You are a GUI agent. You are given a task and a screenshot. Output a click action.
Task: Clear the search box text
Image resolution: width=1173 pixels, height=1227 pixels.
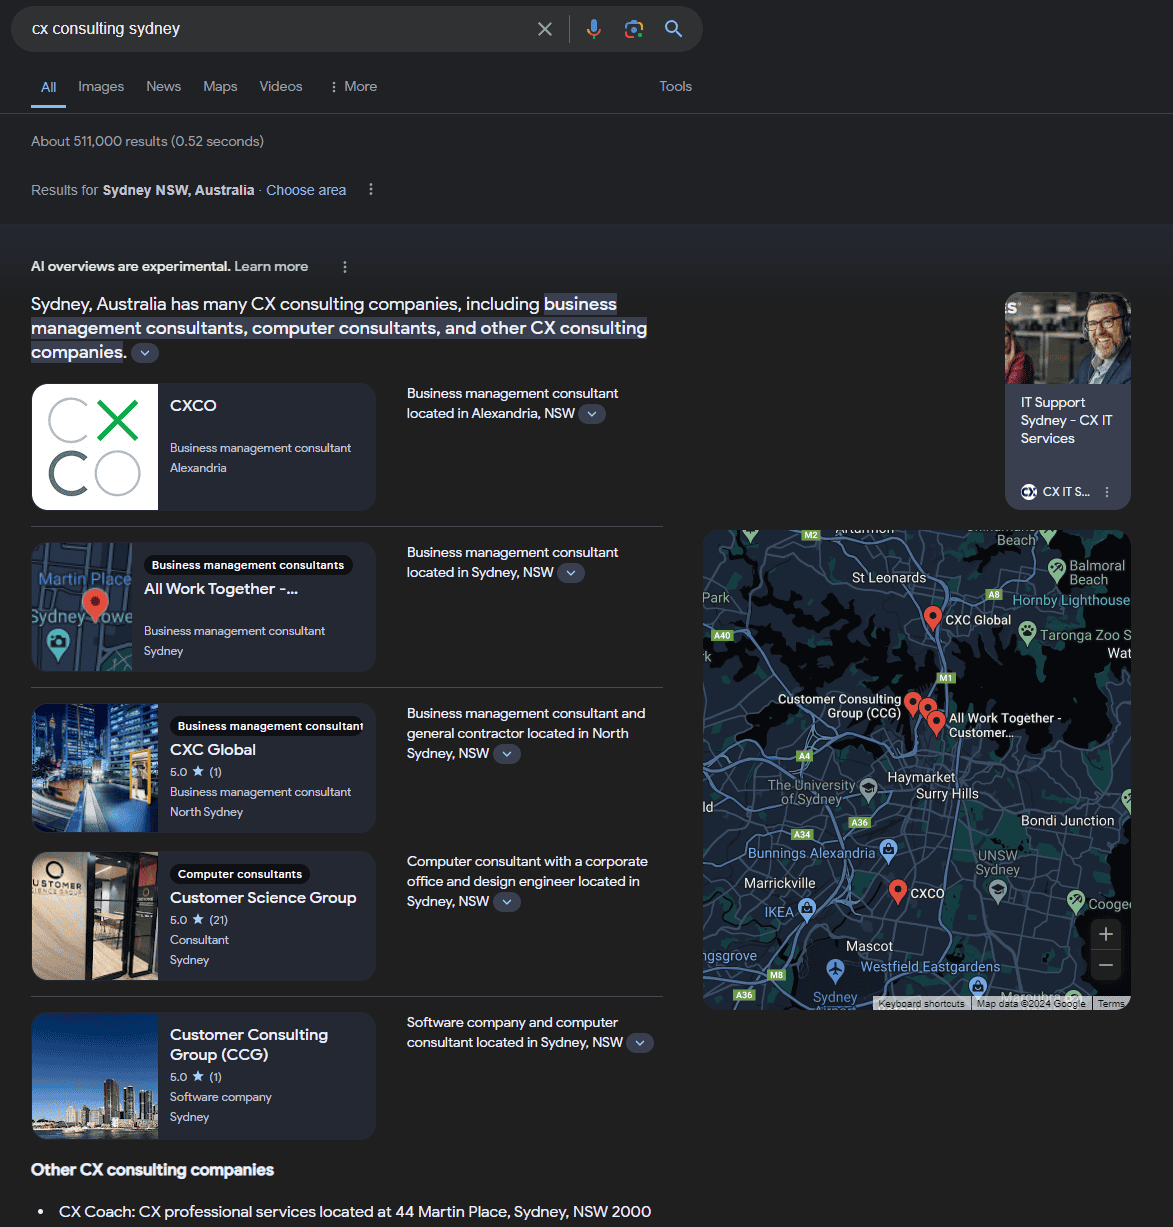pyautogui.click(x=545, y=29)
